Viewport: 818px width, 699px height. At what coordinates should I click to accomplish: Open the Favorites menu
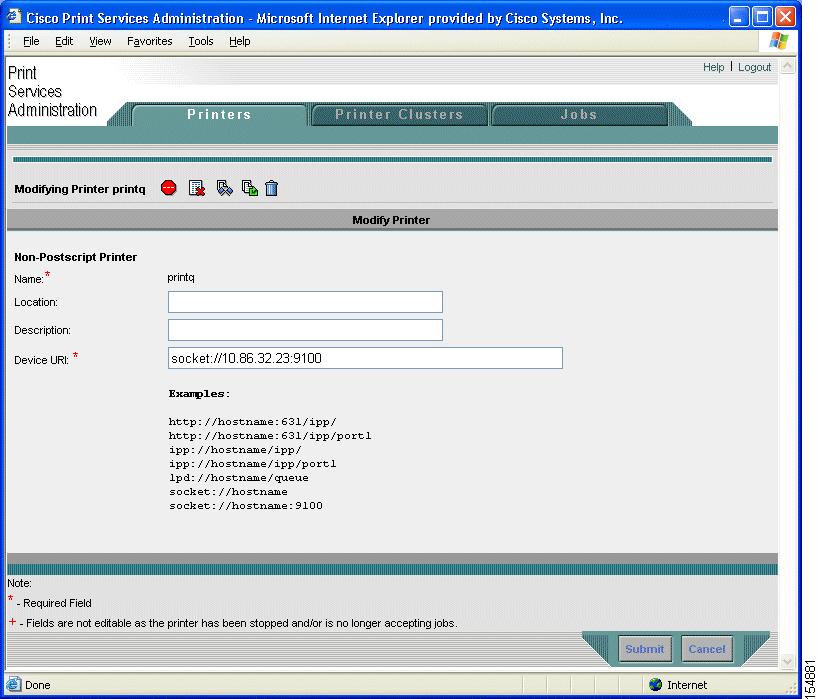(x=150, y=41)
